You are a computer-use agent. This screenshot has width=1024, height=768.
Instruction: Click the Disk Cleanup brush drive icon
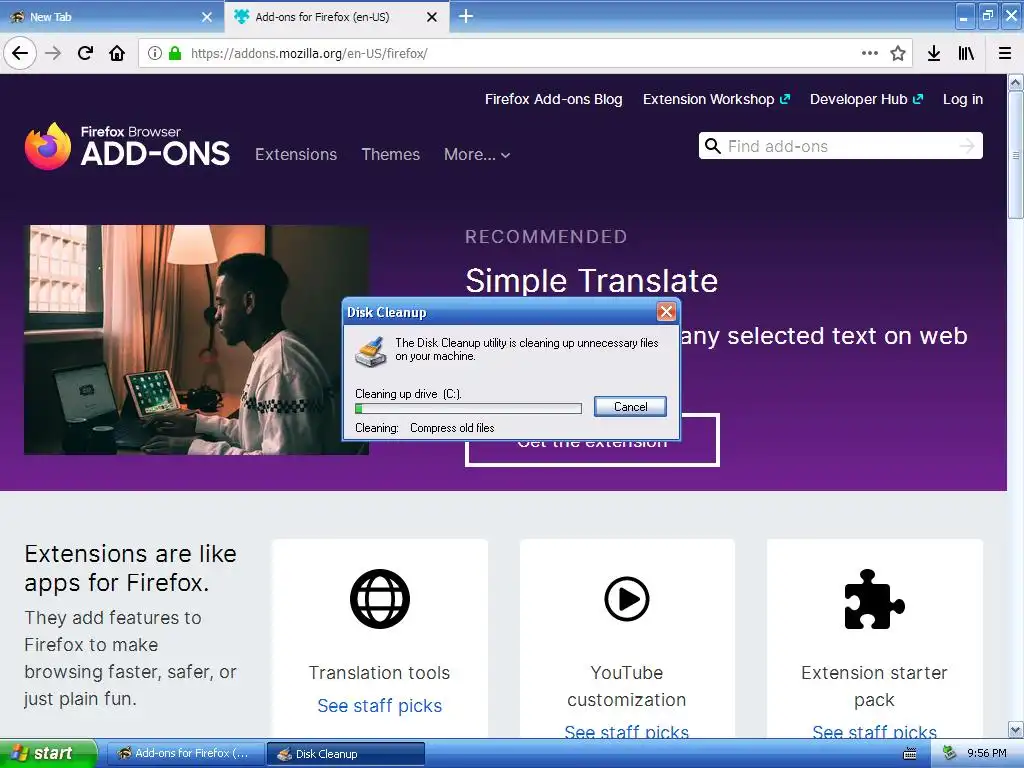coord(370,351)
